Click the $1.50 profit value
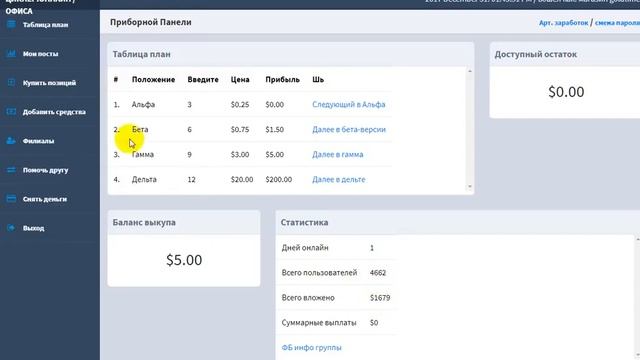 pyautogui.click(x=275, y=129)
